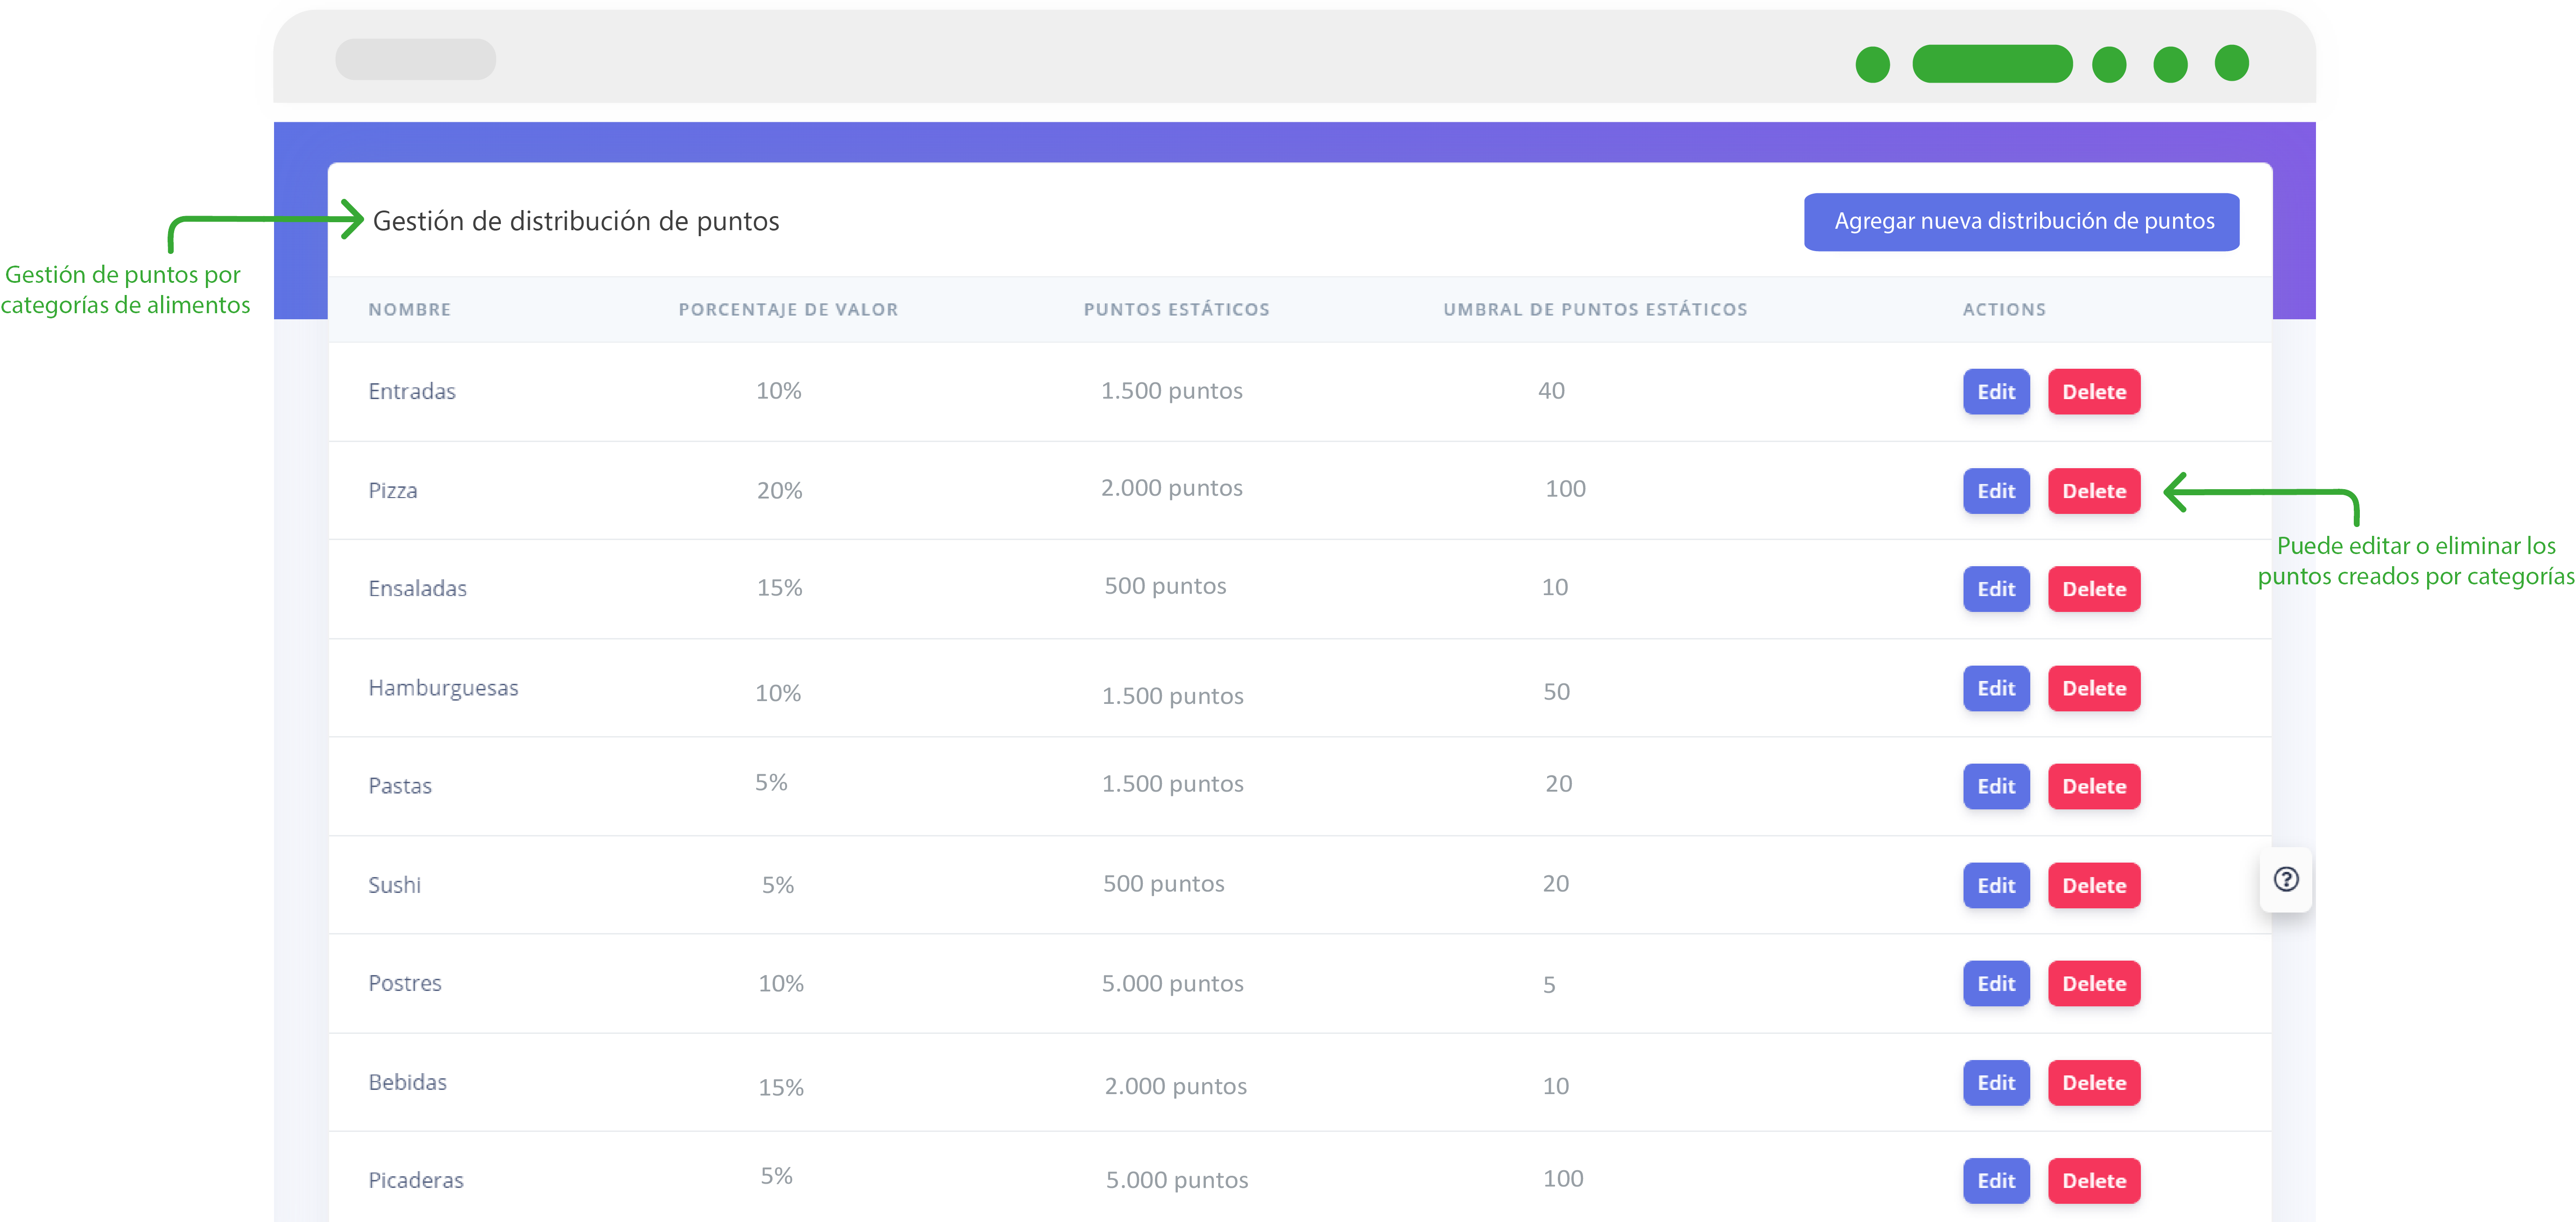This screenshot has height=1222, width=2576.
Task: Remove the Sushi row with Delete
Action: (x=2094, y=885)
